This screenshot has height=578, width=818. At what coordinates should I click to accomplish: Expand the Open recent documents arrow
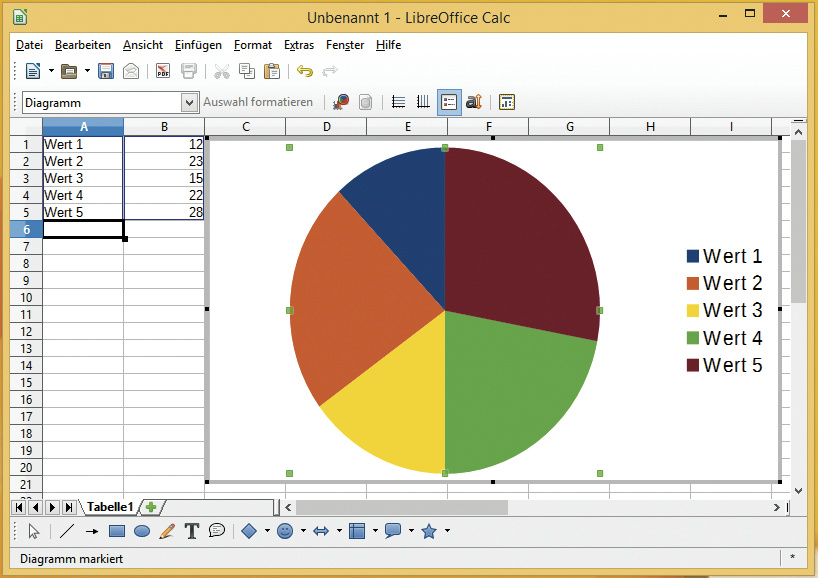pyautogui.click(x=87, y=70)
